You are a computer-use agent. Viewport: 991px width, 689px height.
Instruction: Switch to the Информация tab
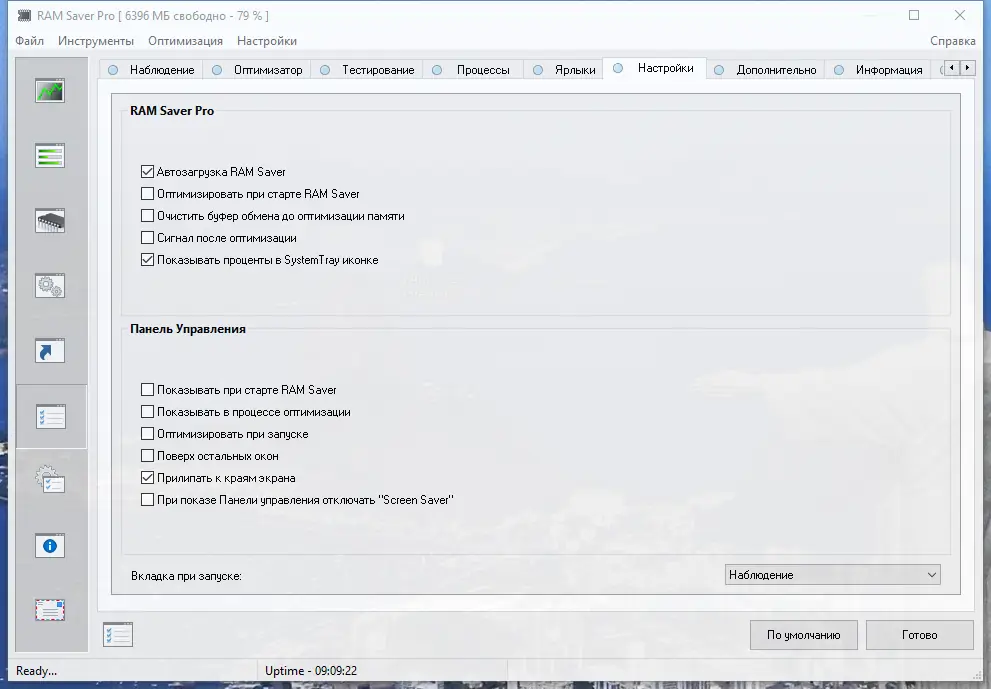(x=879, y=70)
